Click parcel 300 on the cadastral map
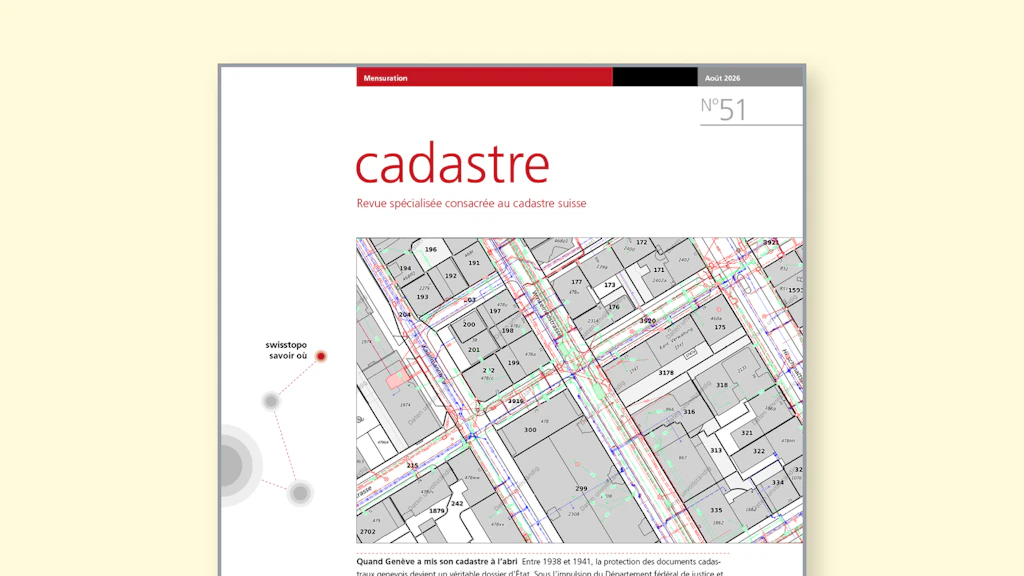This screenshot has height=576, width=1024. pos(530,430)
